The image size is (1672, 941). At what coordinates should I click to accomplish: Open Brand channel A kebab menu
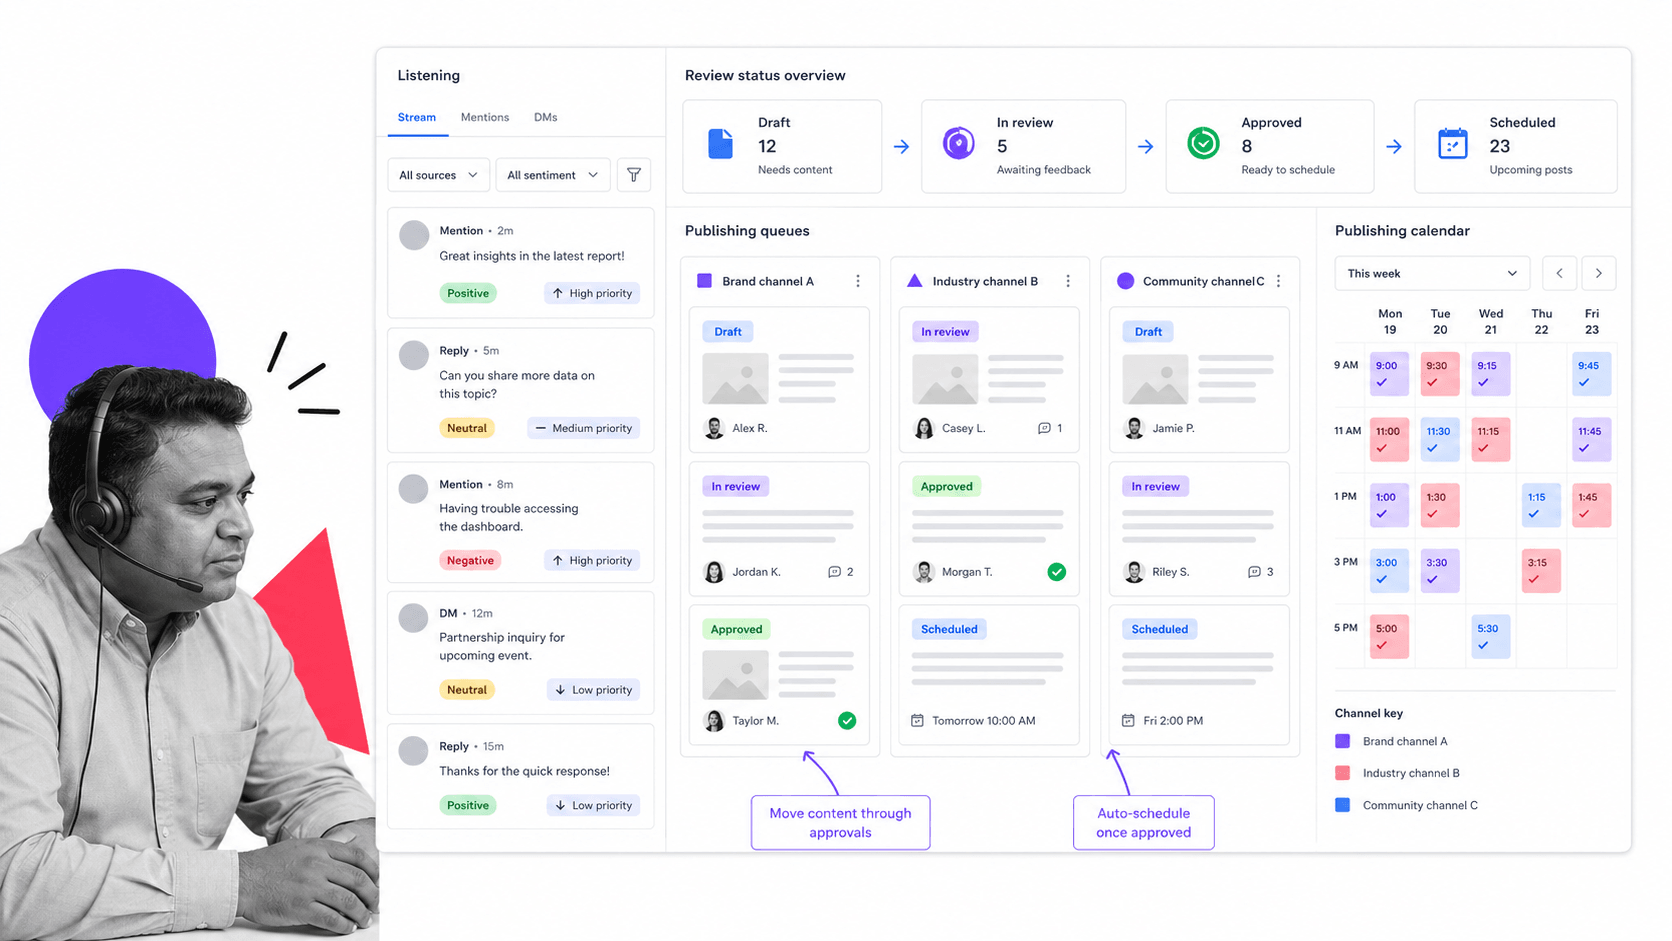click(x=858, y=281)
